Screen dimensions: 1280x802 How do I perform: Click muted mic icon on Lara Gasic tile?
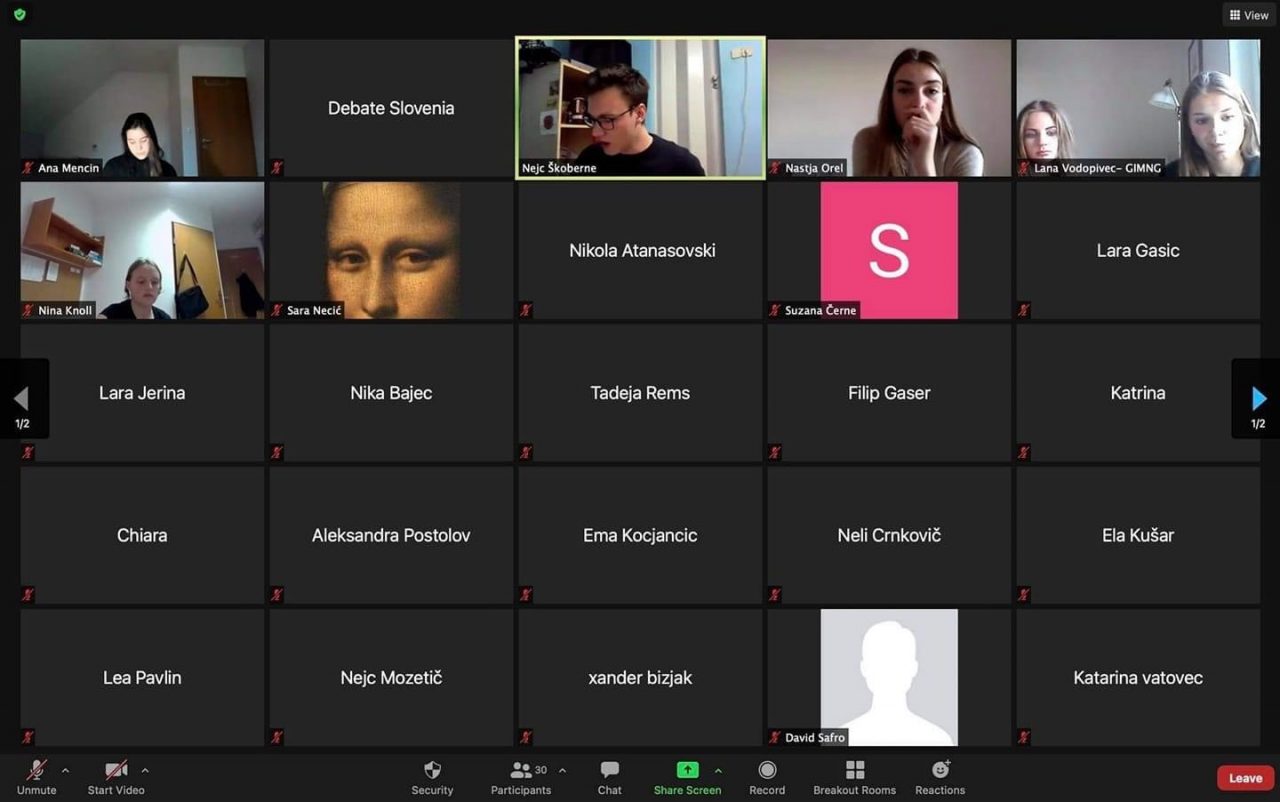coord(1024,310)
